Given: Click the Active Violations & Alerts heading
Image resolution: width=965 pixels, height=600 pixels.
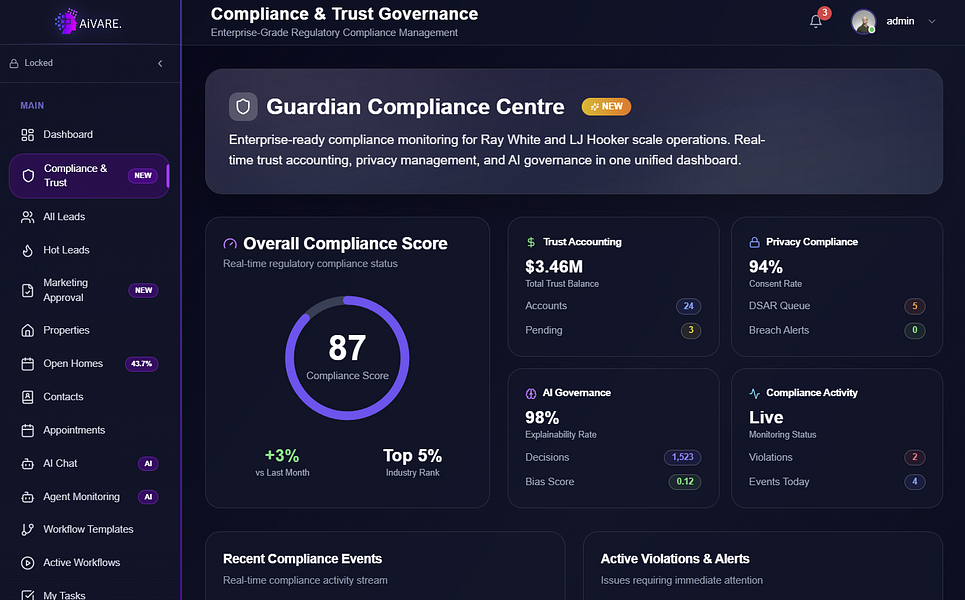Looking at the screenshot, I should 675,559.
